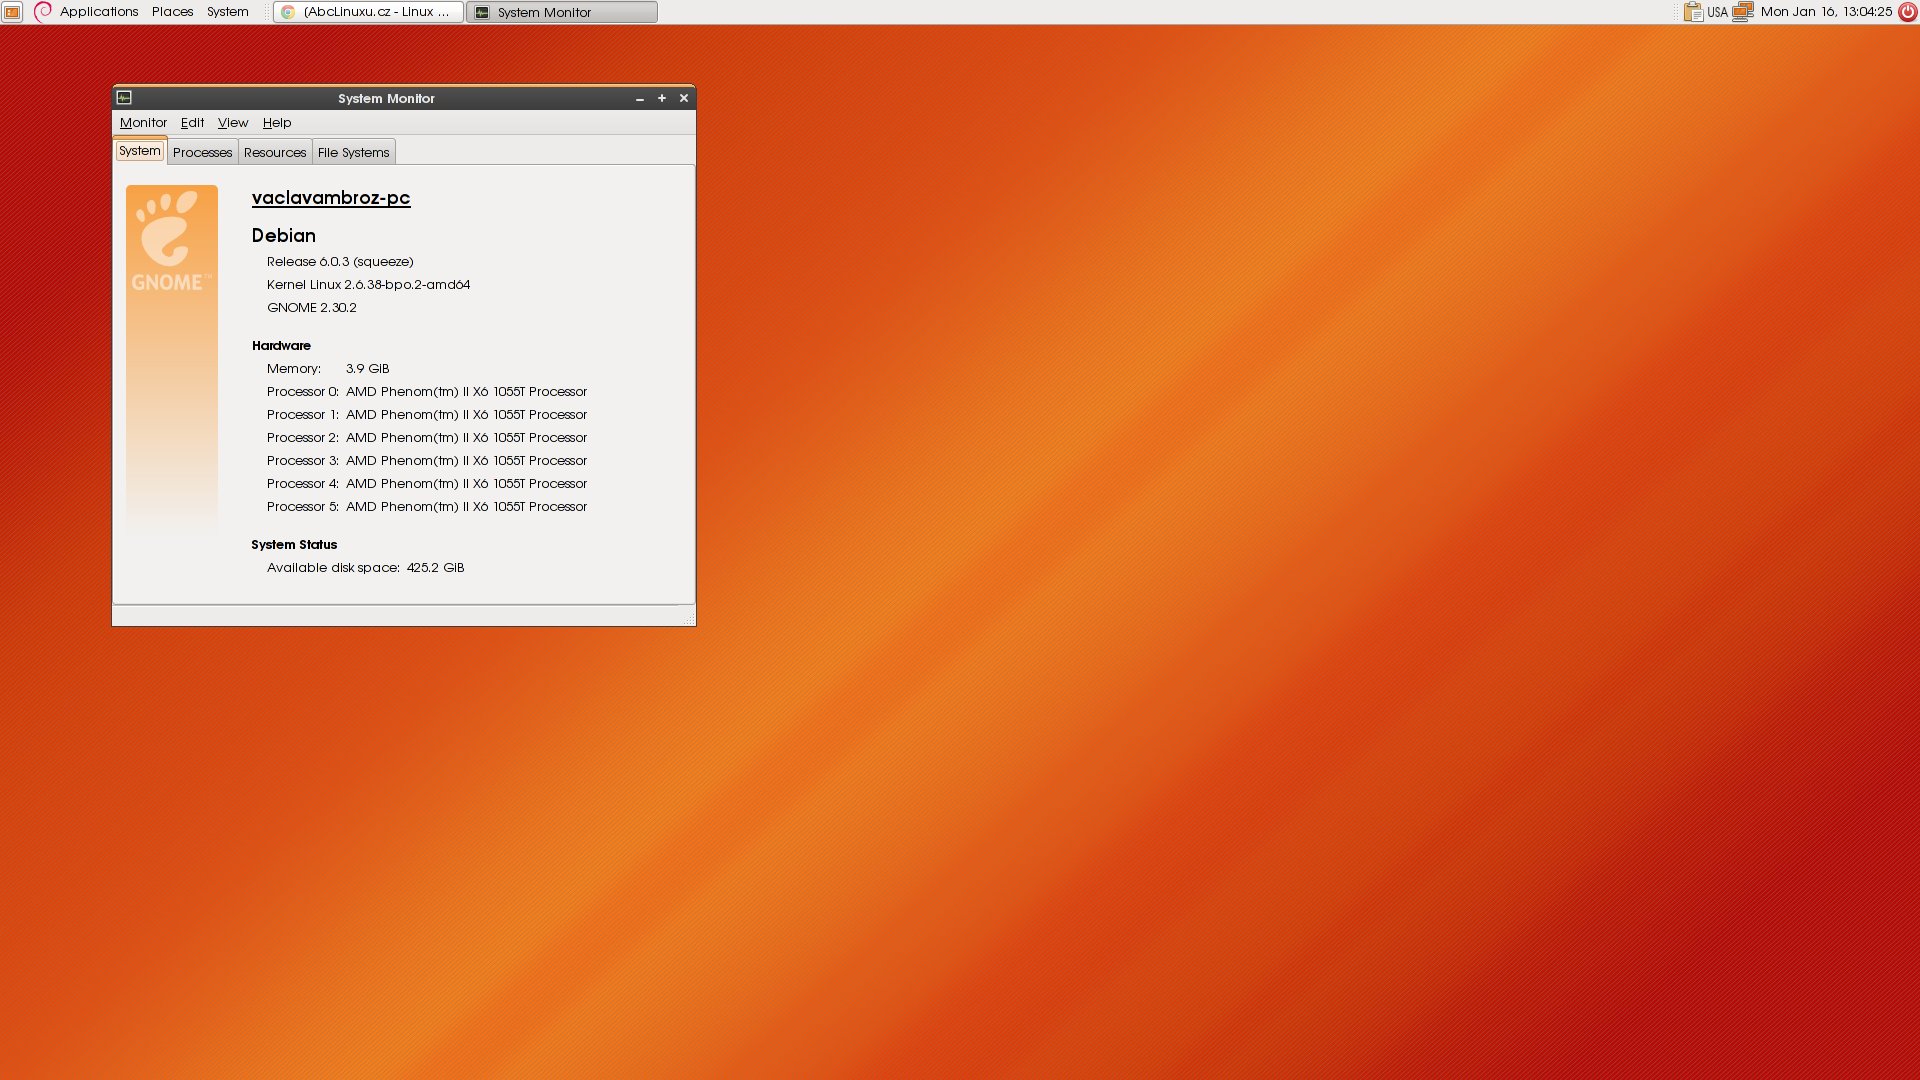
Task: Select the System tab
Action: pos(140,151)
